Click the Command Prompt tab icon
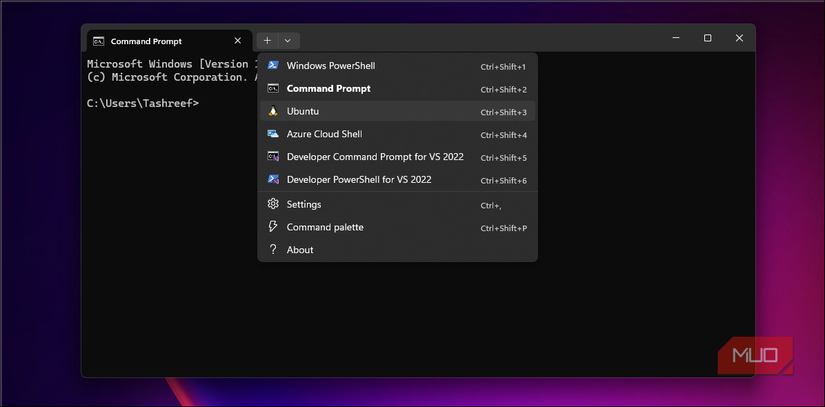This screenshot has width=825, height=407. click(98, 41)
